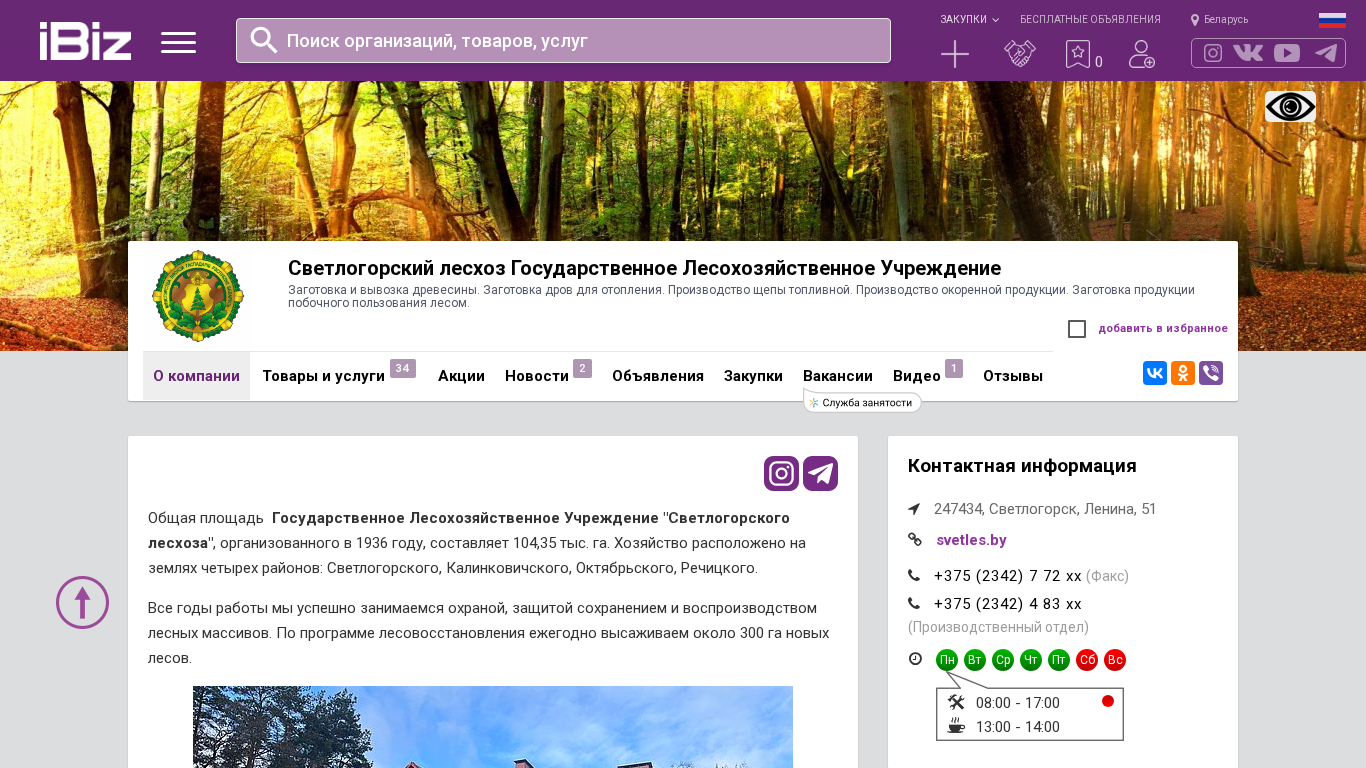The height and width of the screenshot is (768, 1366).
Task: Click 'добавить в избранное' label
Action: (x=1163, y=328)
